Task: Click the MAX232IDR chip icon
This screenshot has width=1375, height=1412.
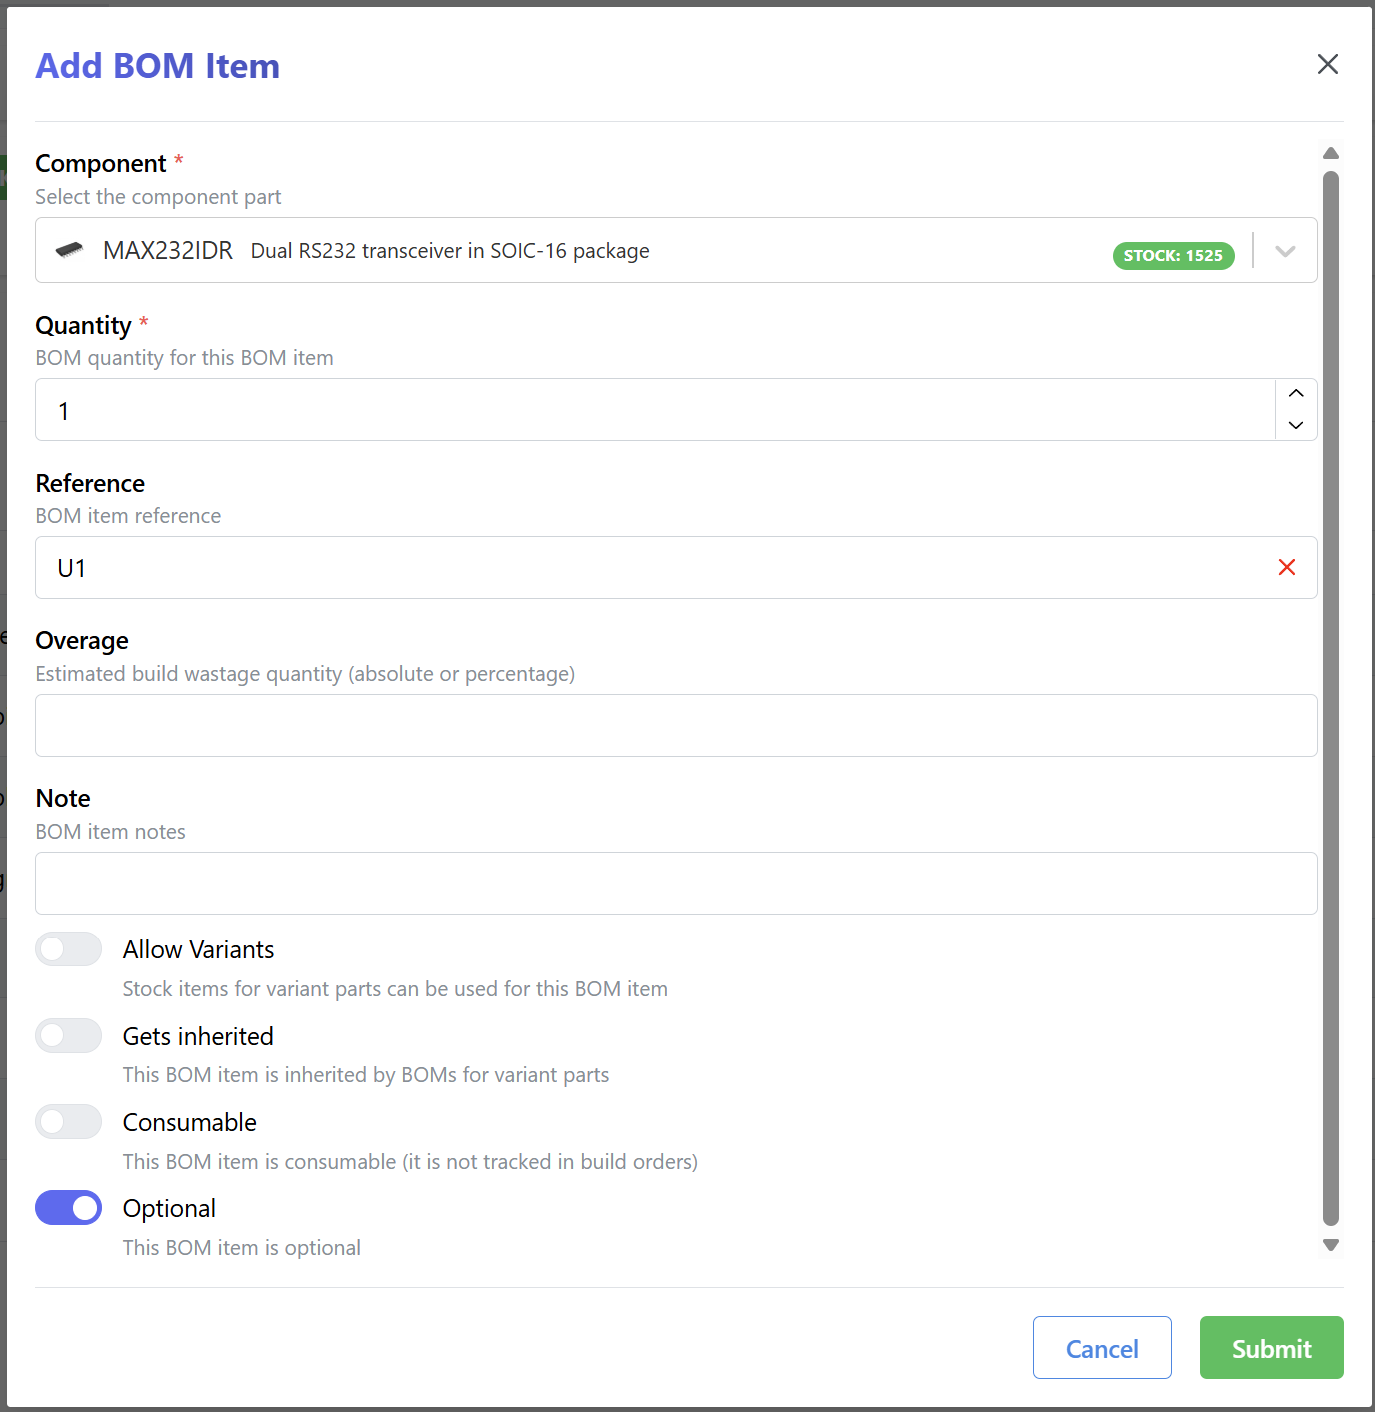Action: pos(70,251)
